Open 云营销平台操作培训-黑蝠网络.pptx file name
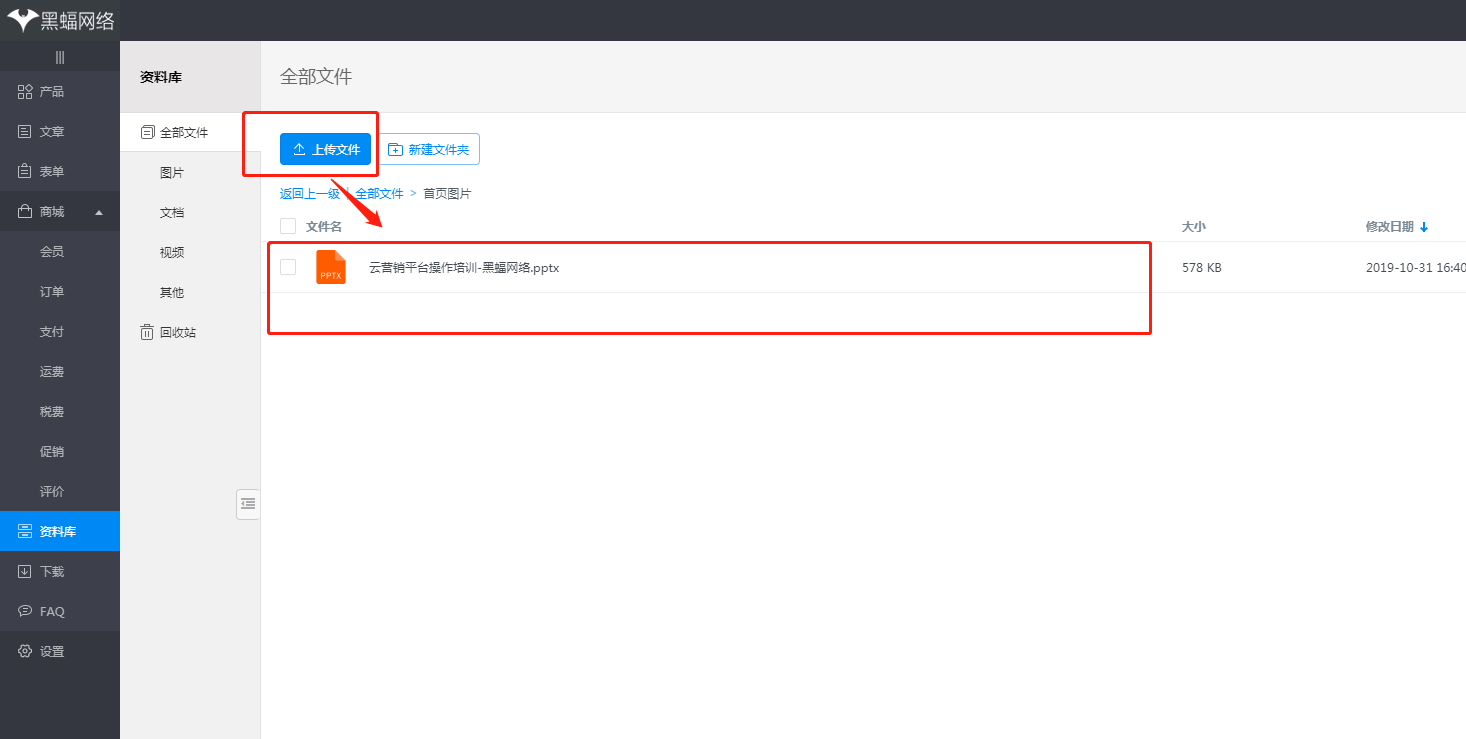Viewport: 1466px width, 739px height. coord(464,268)
